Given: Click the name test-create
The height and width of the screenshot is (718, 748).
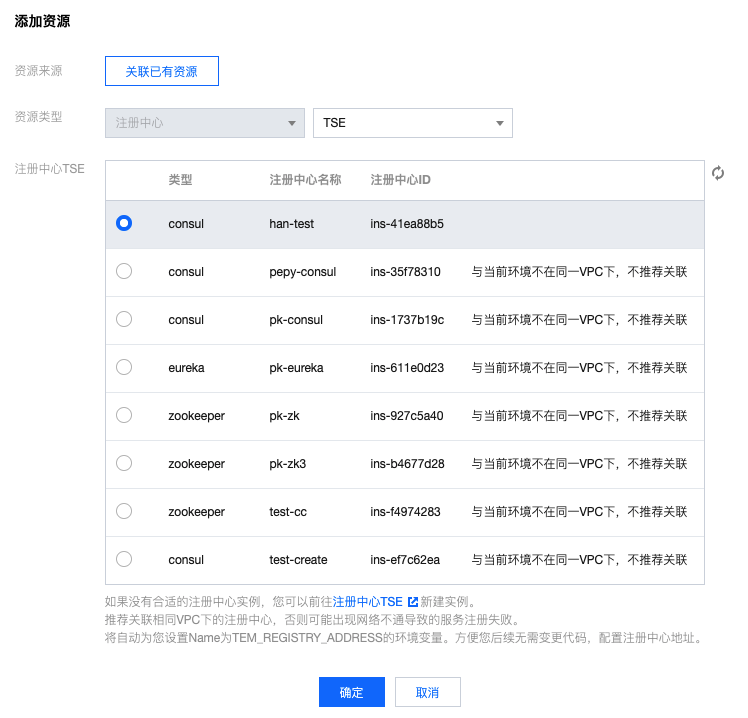Looking at the screenshot, I should [x=298, y=560].
